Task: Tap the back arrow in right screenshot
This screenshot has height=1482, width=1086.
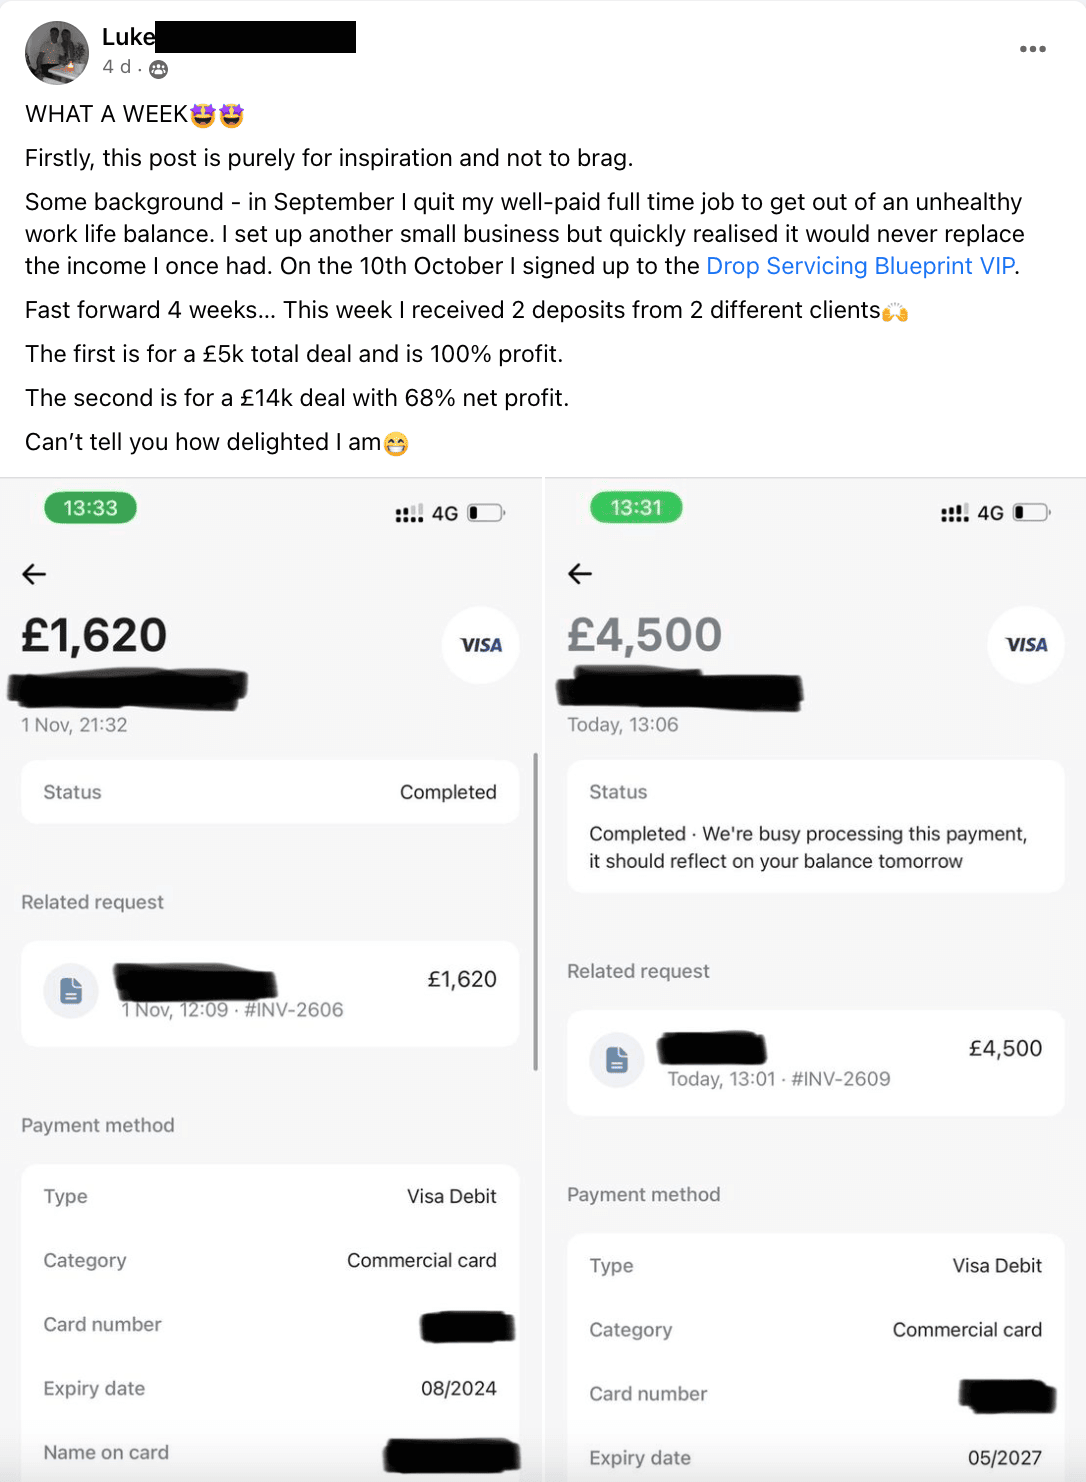Action: point(580,574)
